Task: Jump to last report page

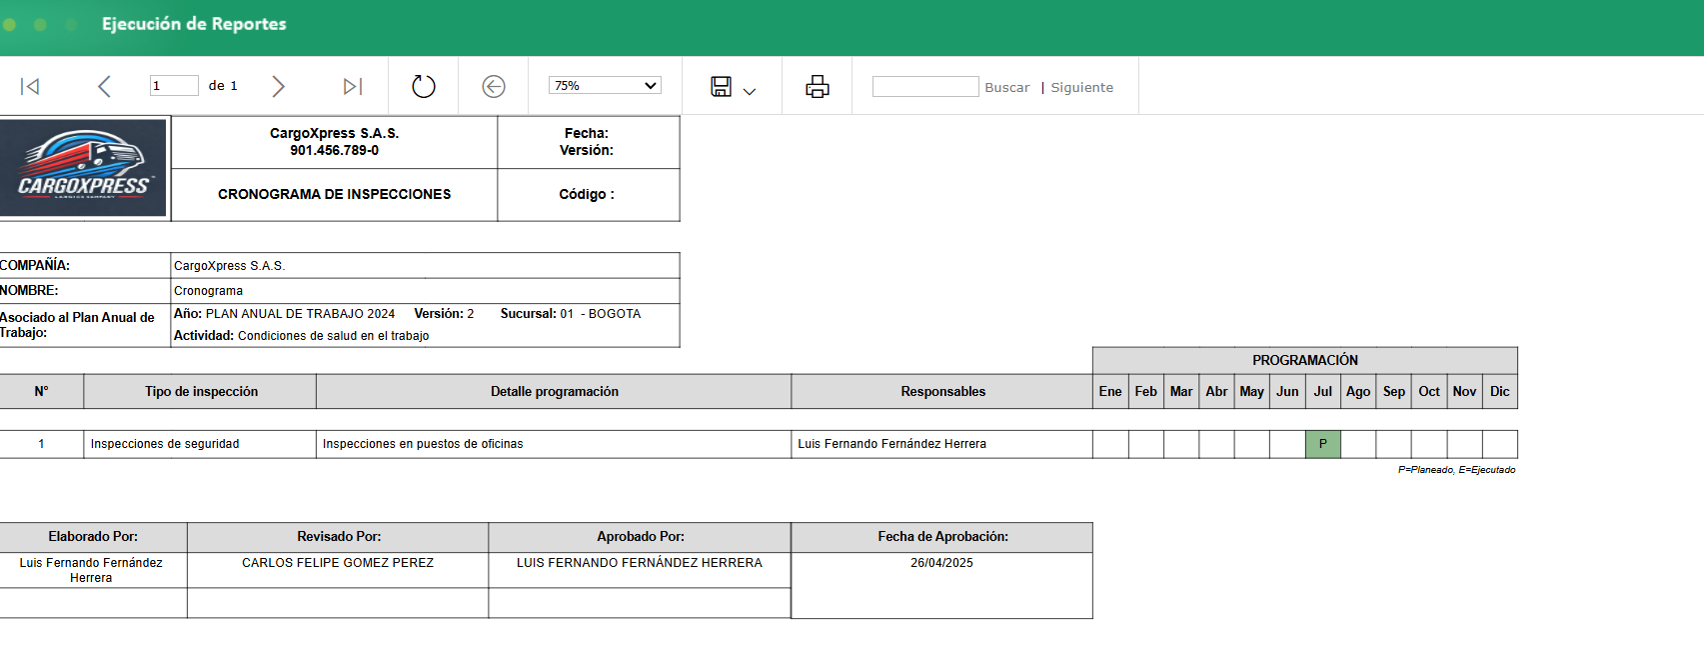Action: click(x=352, y=87)
